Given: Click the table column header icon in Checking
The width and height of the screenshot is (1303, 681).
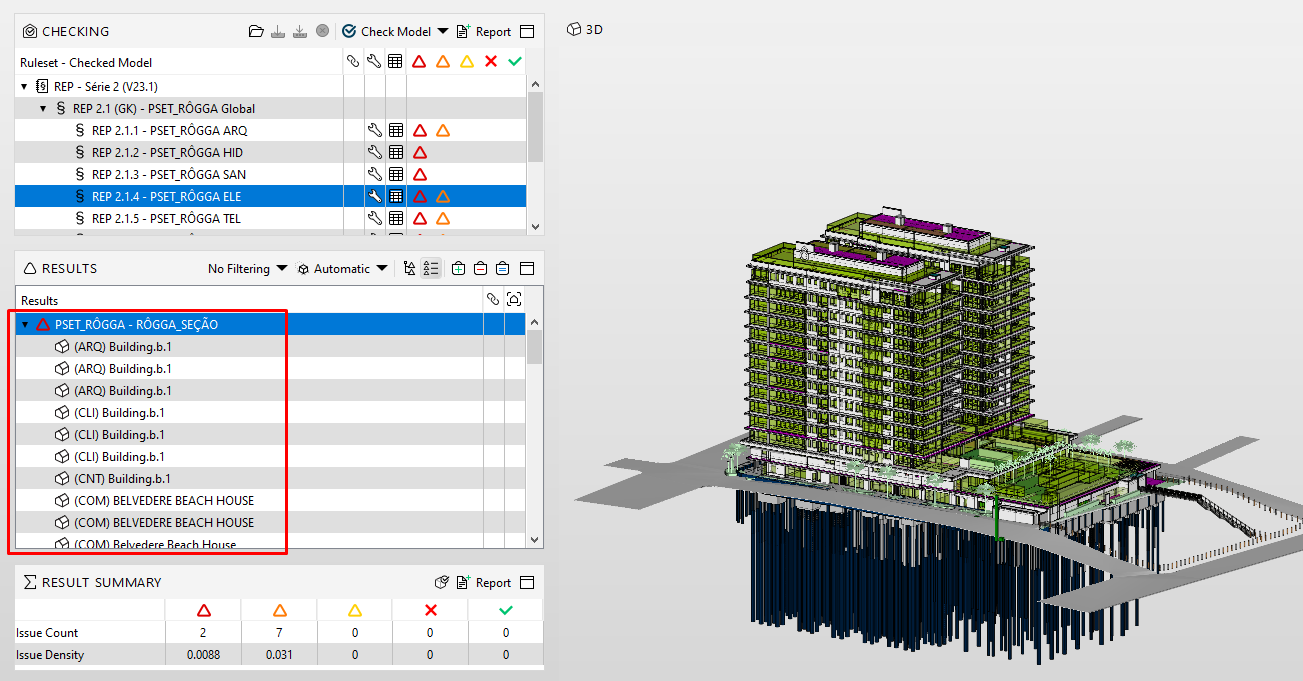Looking at the screenshot, I should (396, 62).
